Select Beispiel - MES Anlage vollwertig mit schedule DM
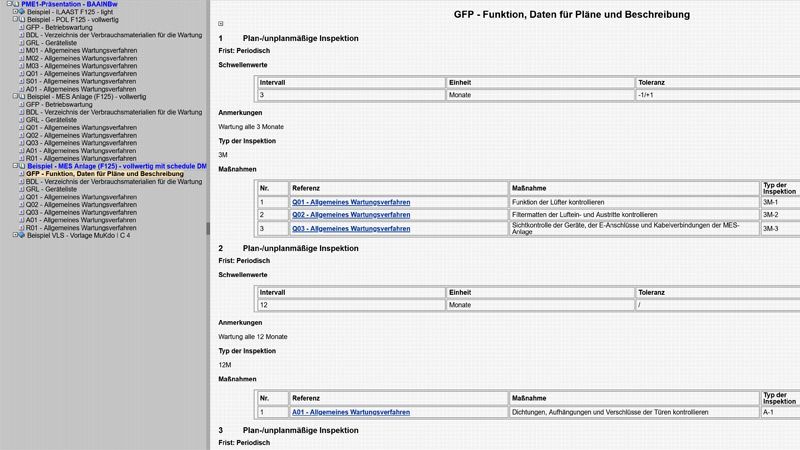Screen dimensions: 800x450 117,166
